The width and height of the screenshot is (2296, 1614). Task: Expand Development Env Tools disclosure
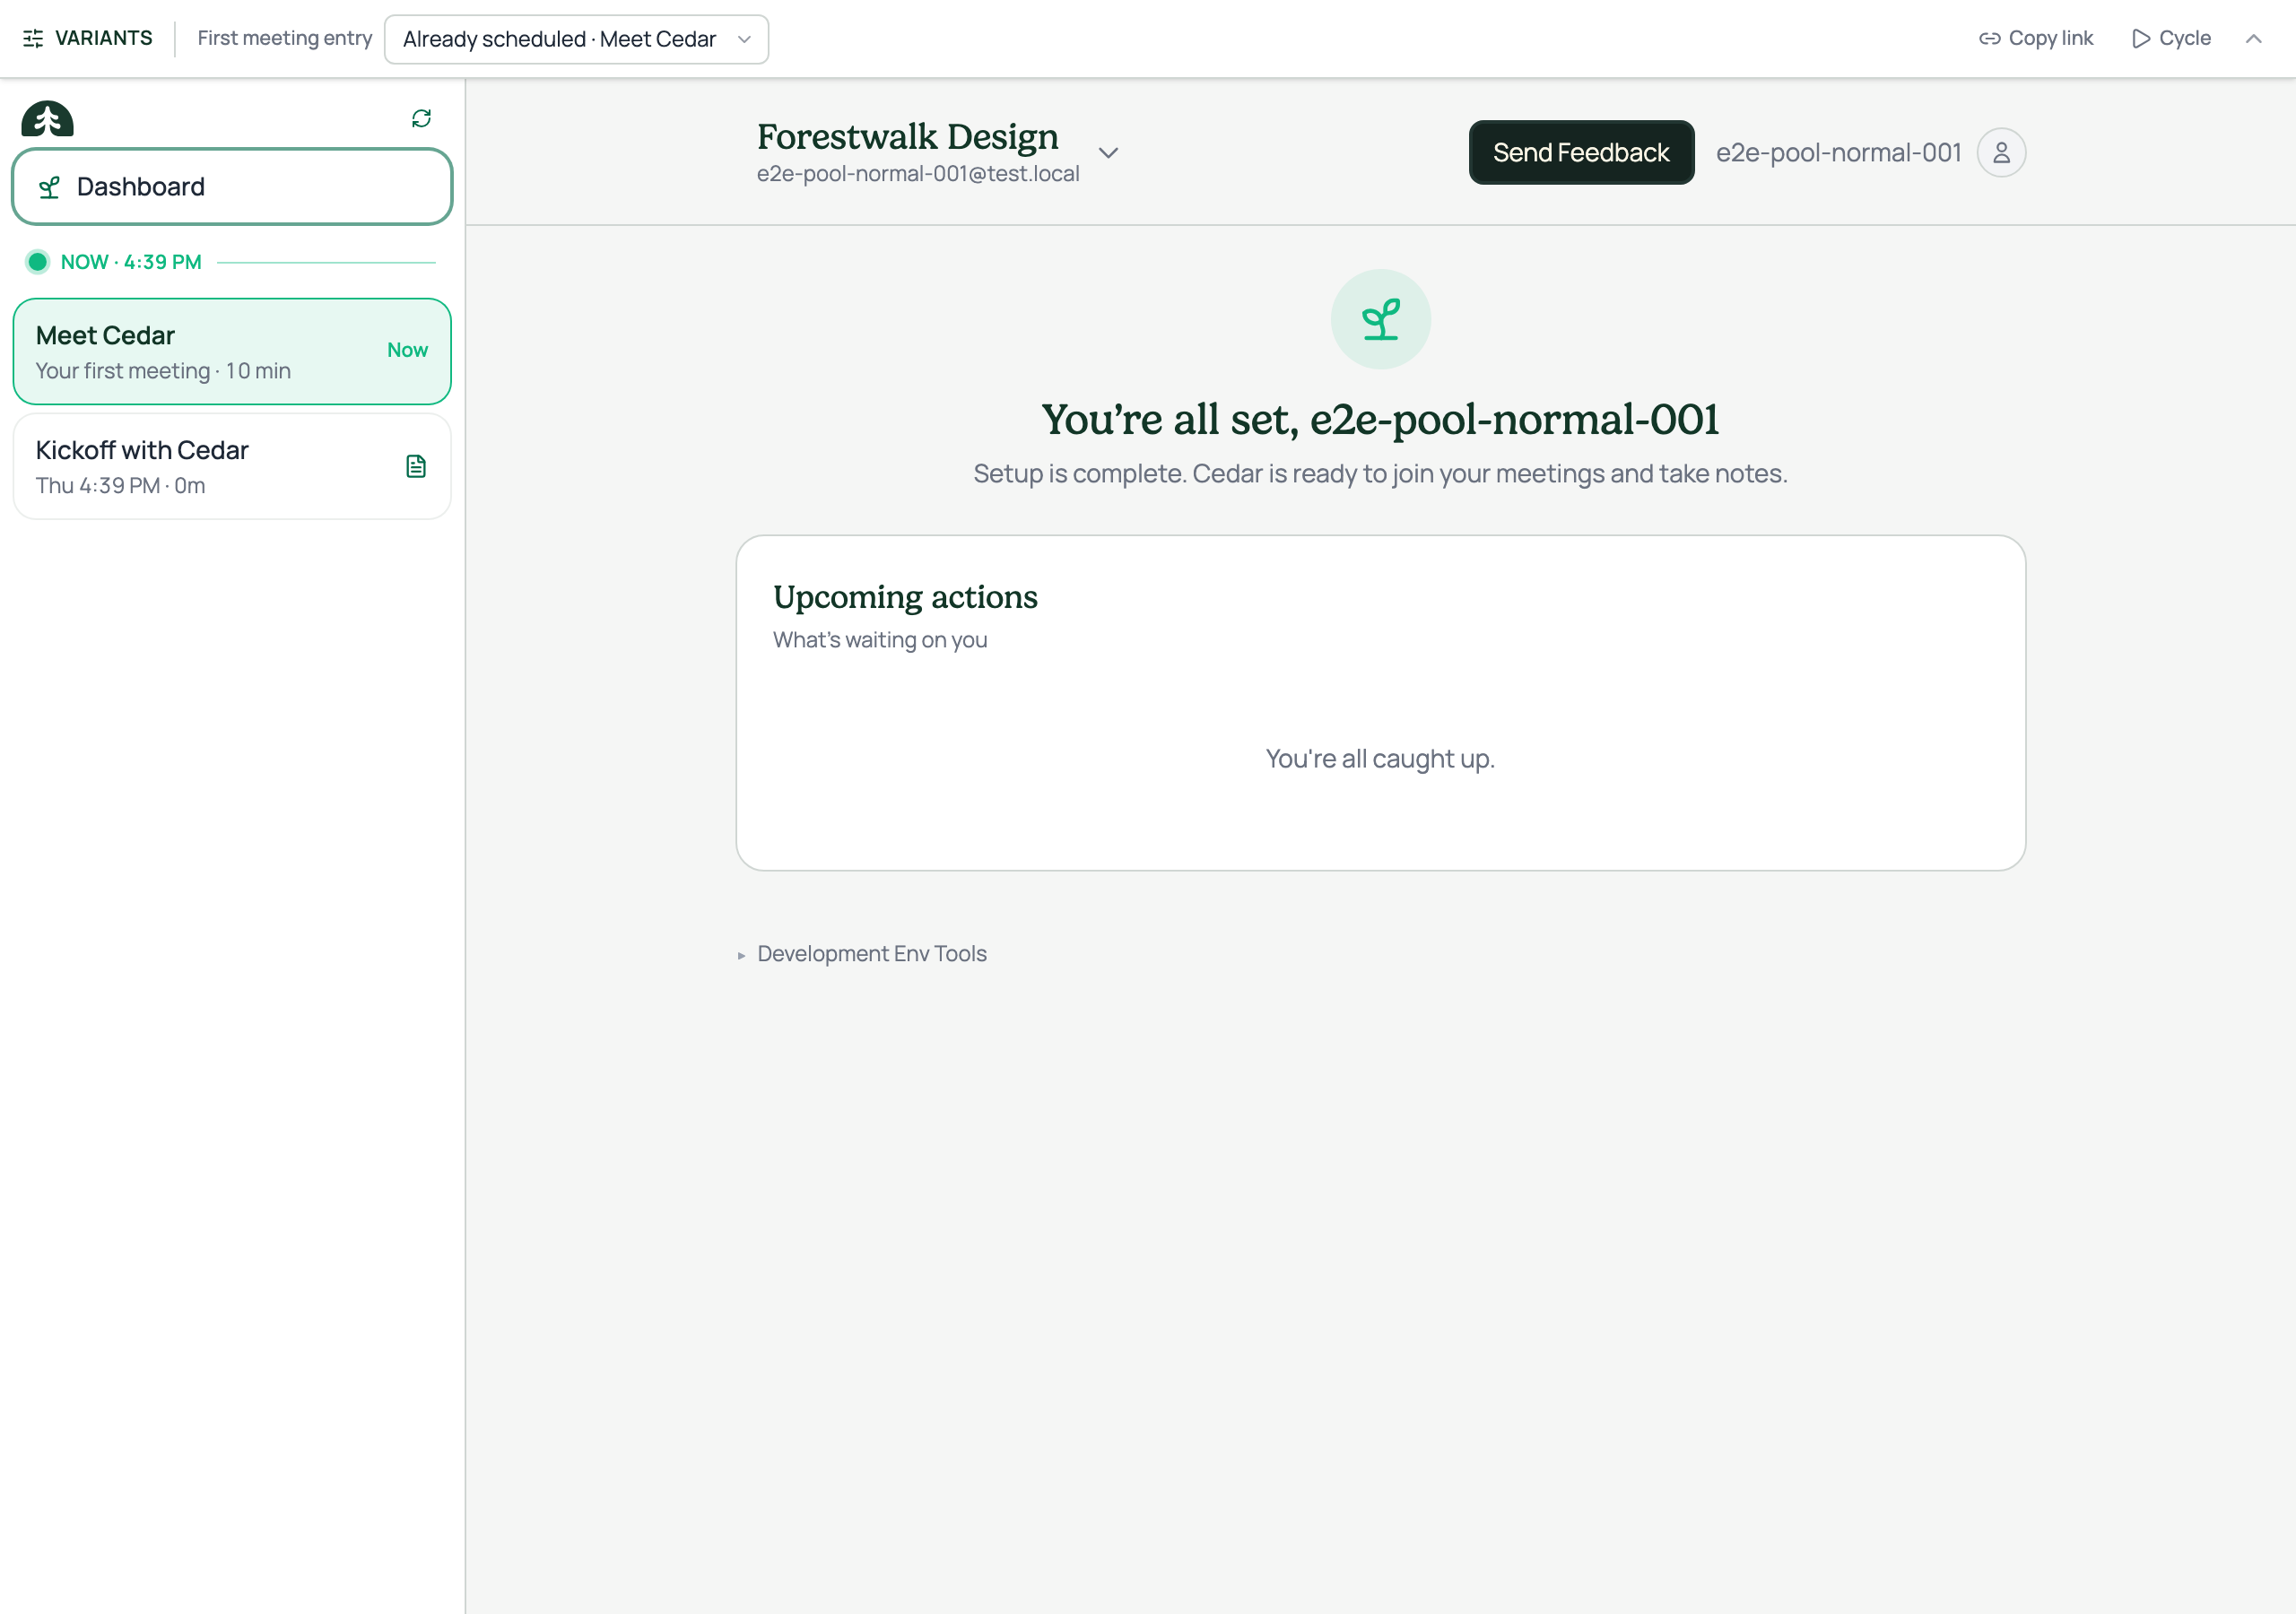(x=862, y=954)
